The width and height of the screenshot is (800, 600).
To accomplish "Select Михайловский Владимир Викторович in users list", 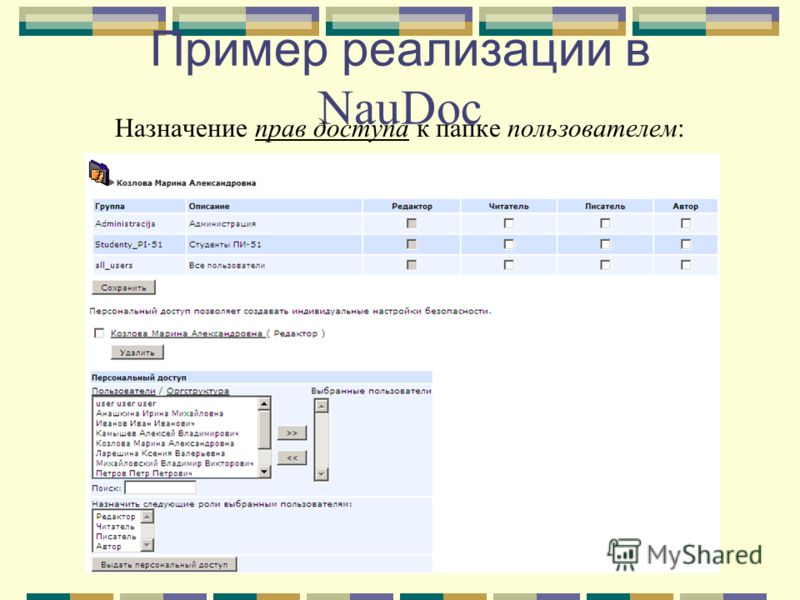I will 176,463.
